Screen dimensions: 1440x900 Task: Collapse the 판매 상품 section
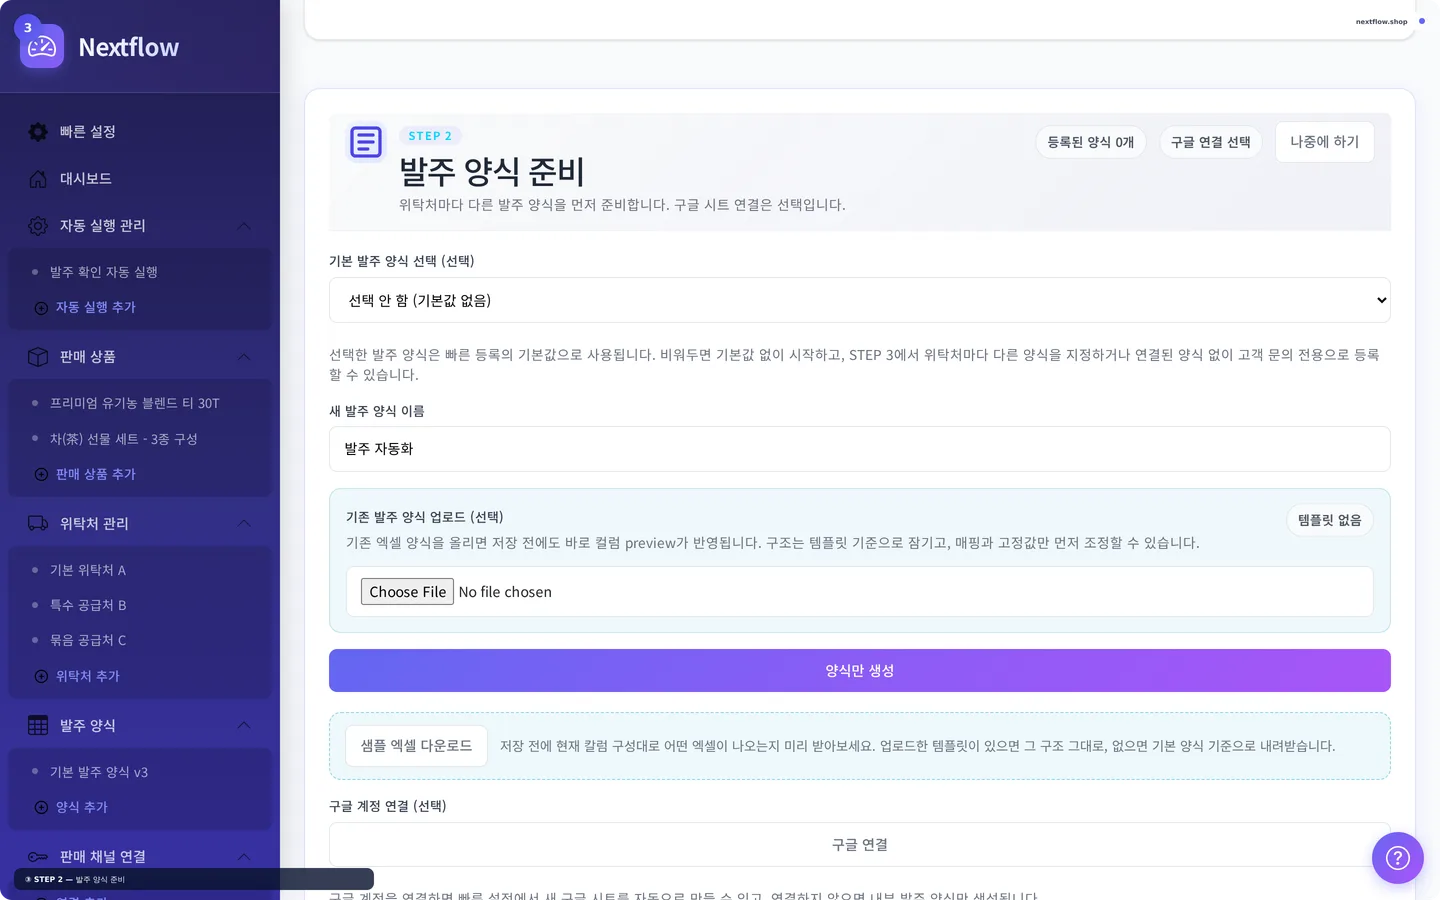coord(243,357)
